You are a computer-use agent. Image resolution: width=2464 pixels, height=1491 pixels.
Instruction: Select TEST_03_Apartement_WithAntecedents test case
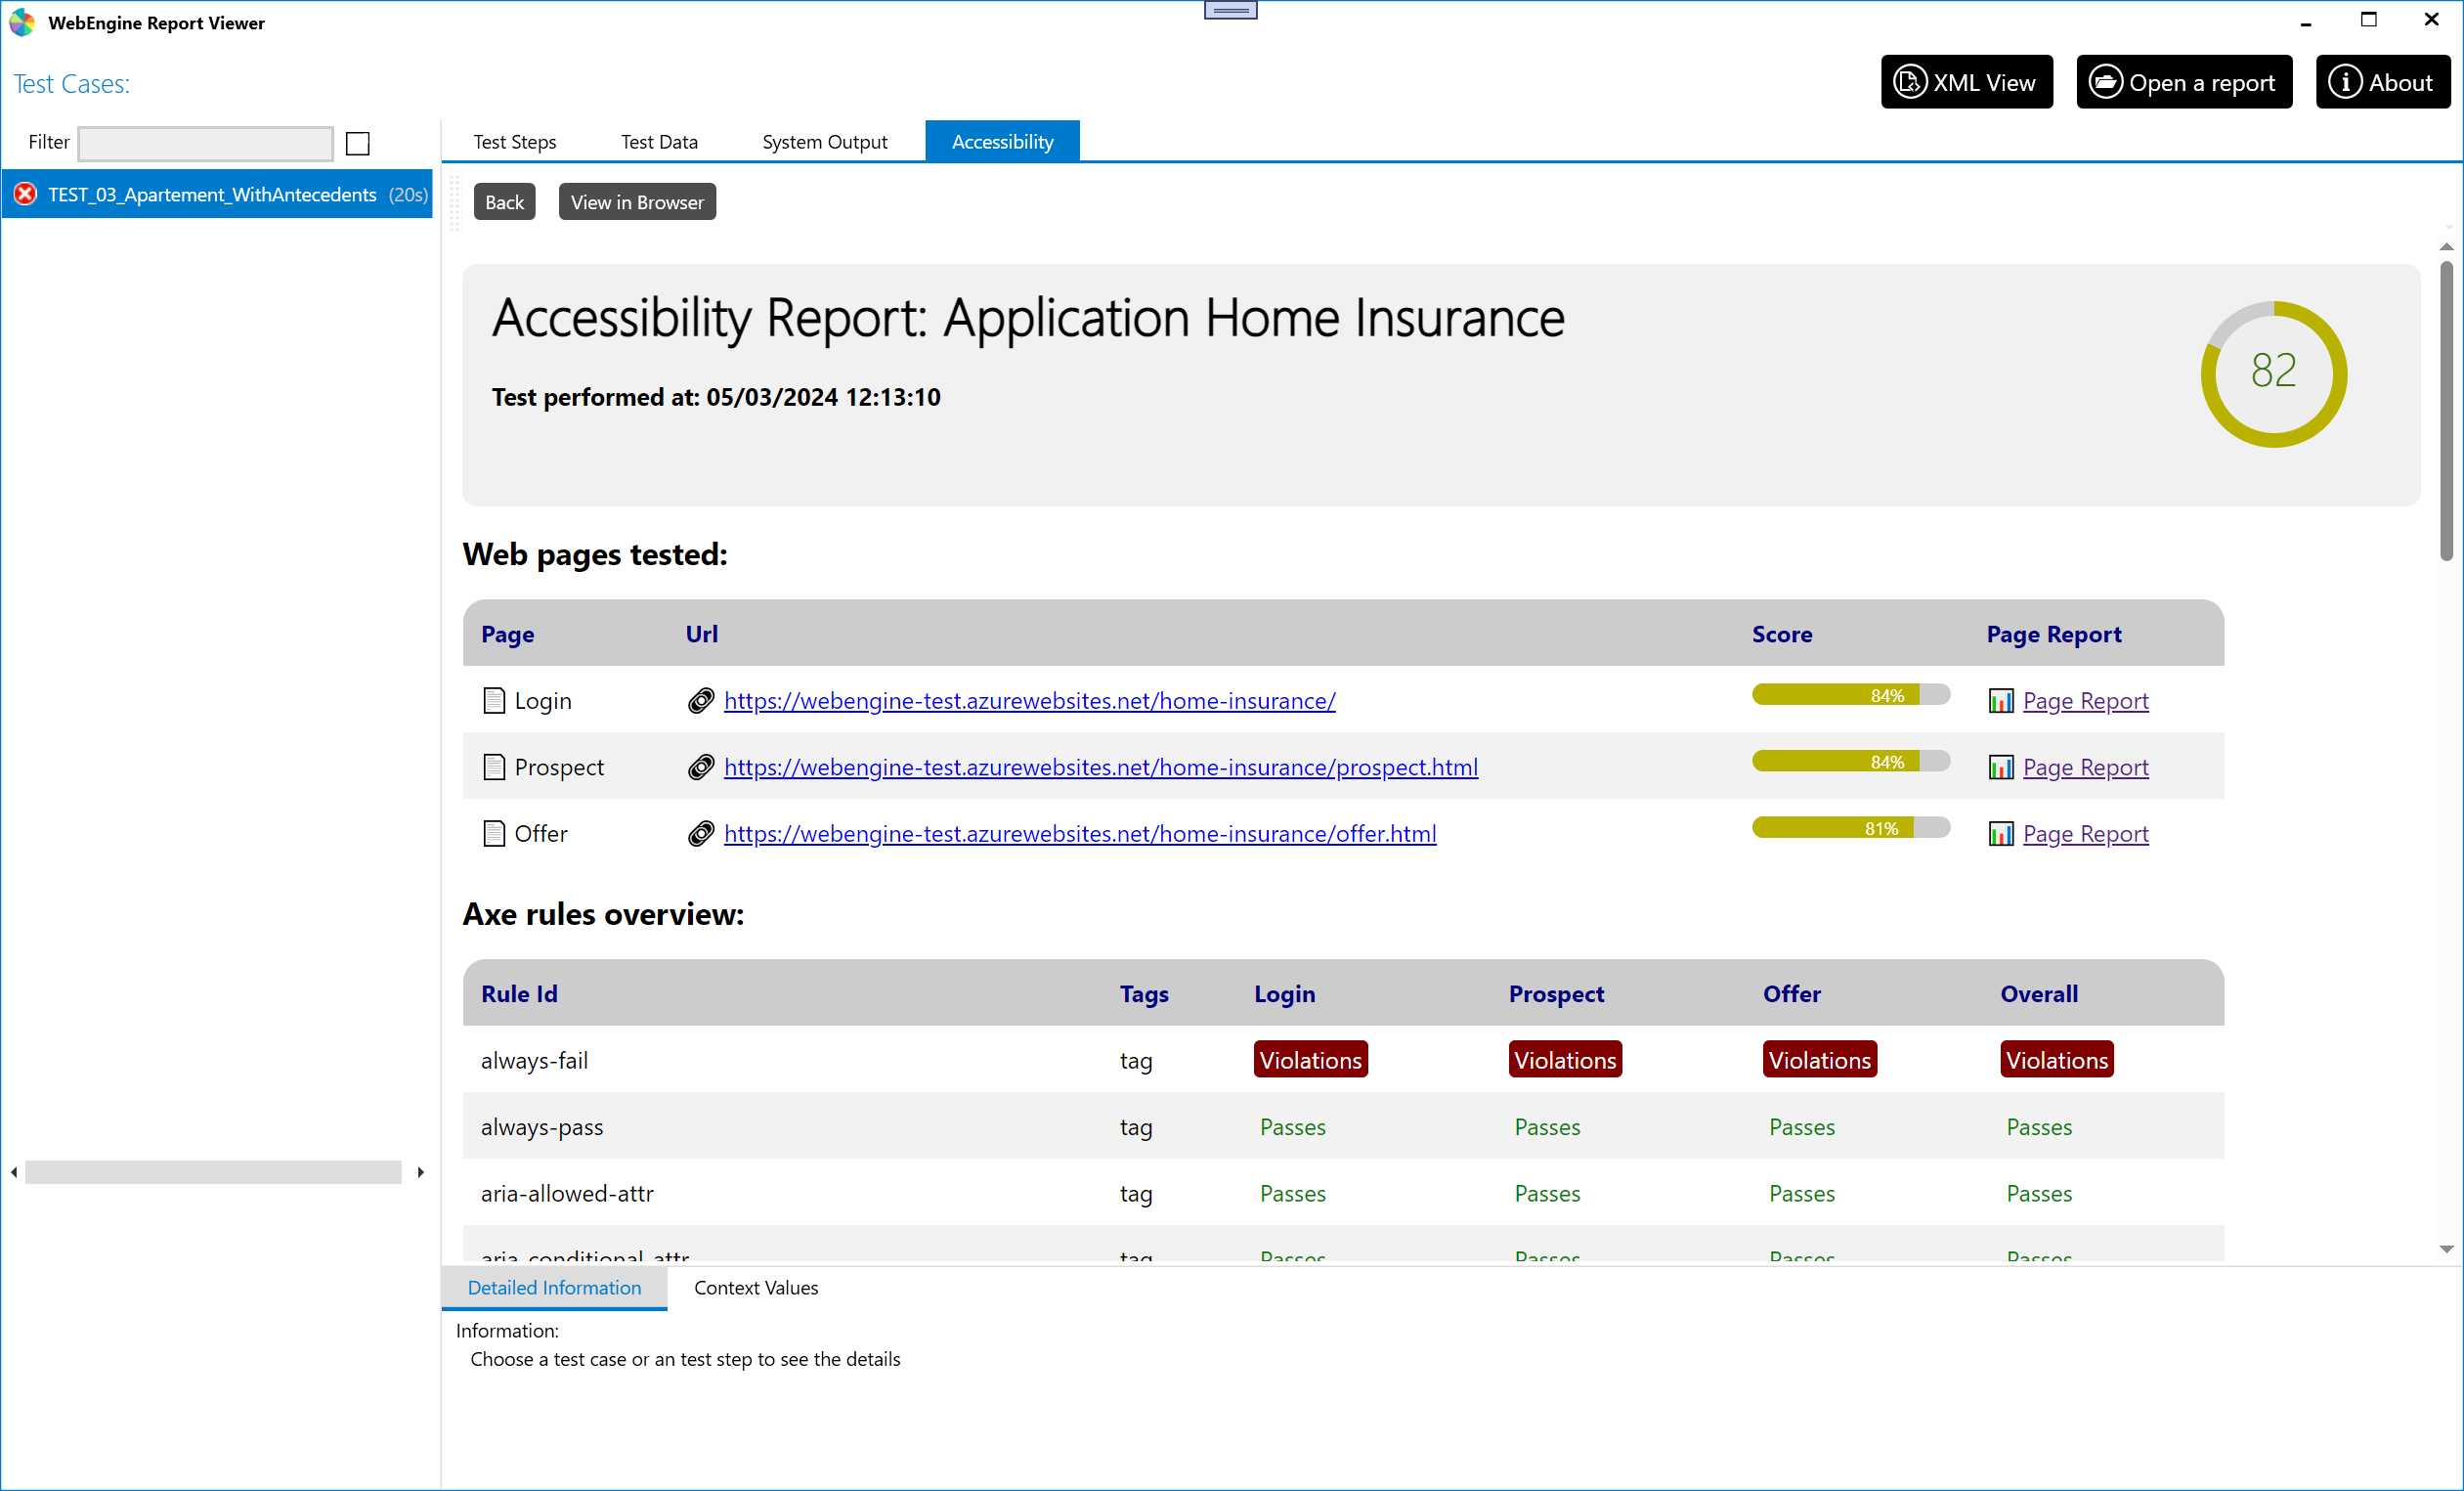[217, 194]
